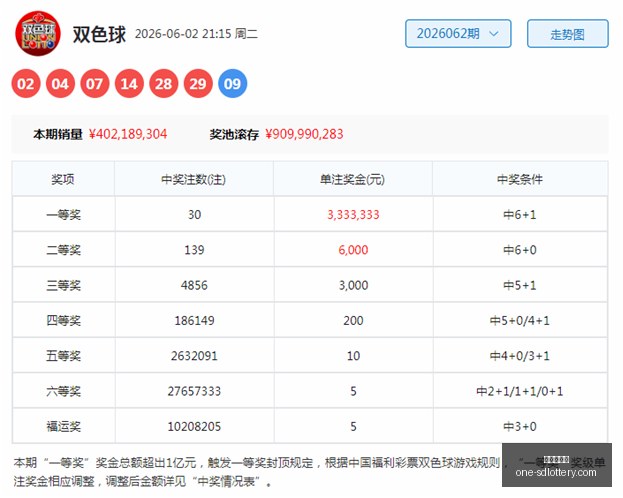Click fifth prize amount 10
This screenshot has width=623, height=498.
[353, 356]
